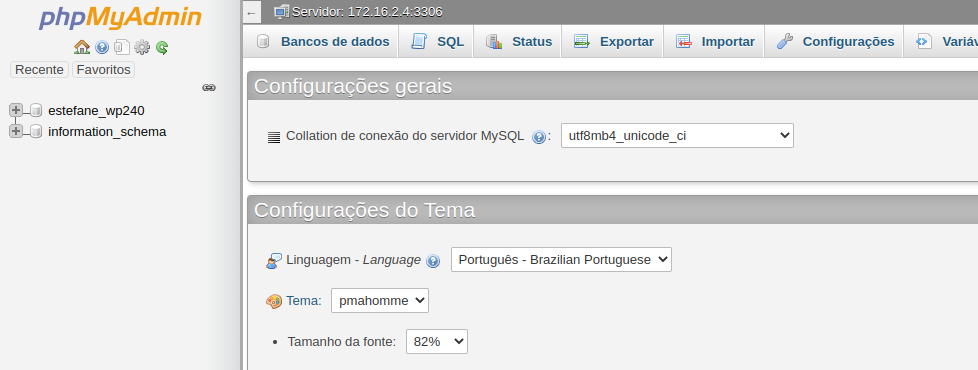Collapse the navigation panel with the arrow button
This screenshot has height=370, width=978.
point(251,12)
